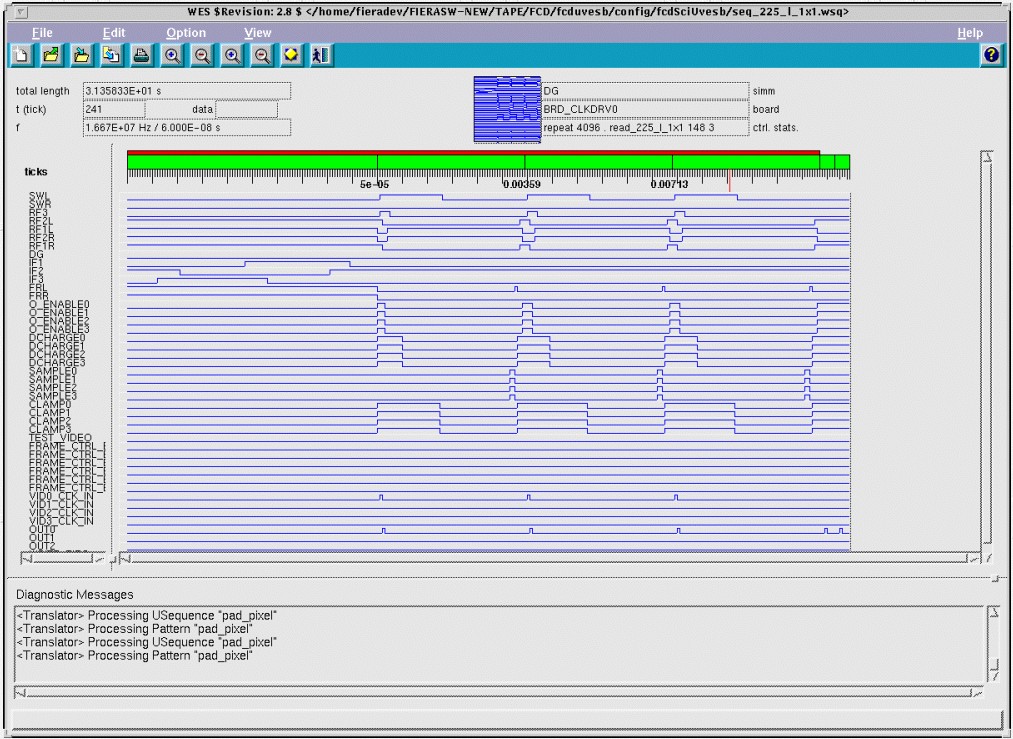Click the Exit running-man door icon
The width and height of the screenshot is (1013, 739).
[321, 56]
